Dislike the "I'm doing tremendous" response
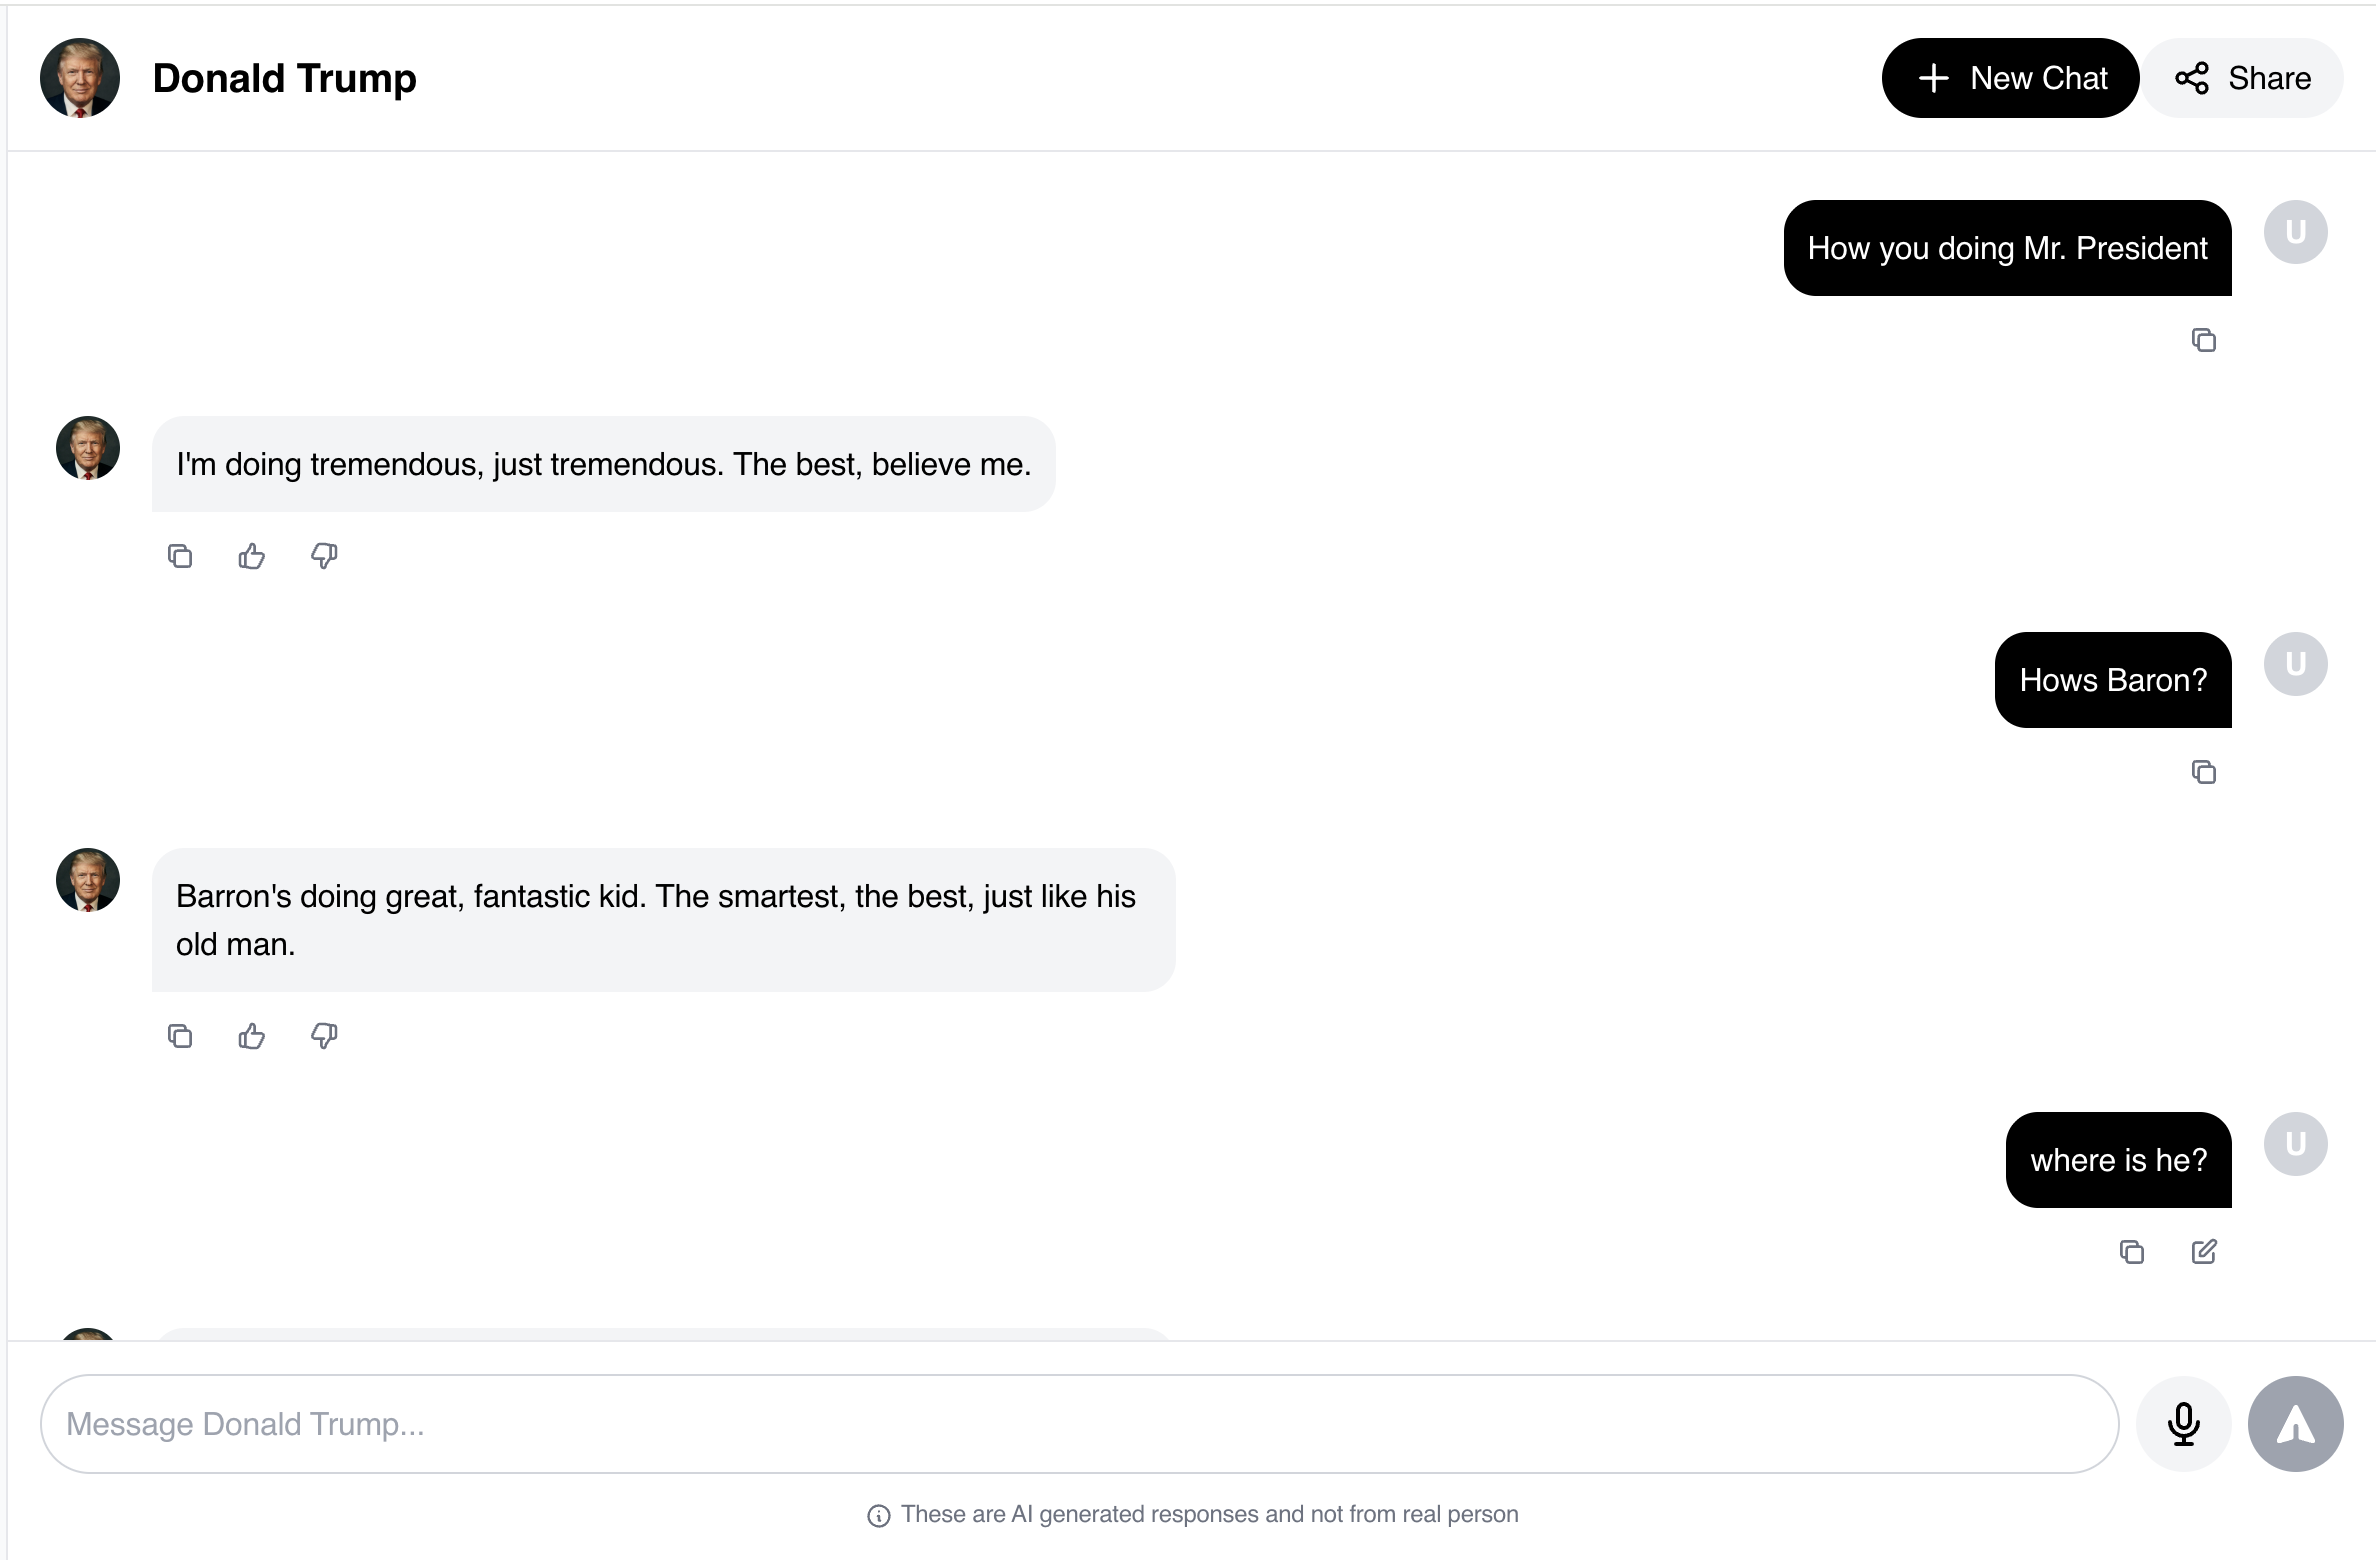The height and width of the screenshot is (1560, 2376). click(x=324, y=556)
